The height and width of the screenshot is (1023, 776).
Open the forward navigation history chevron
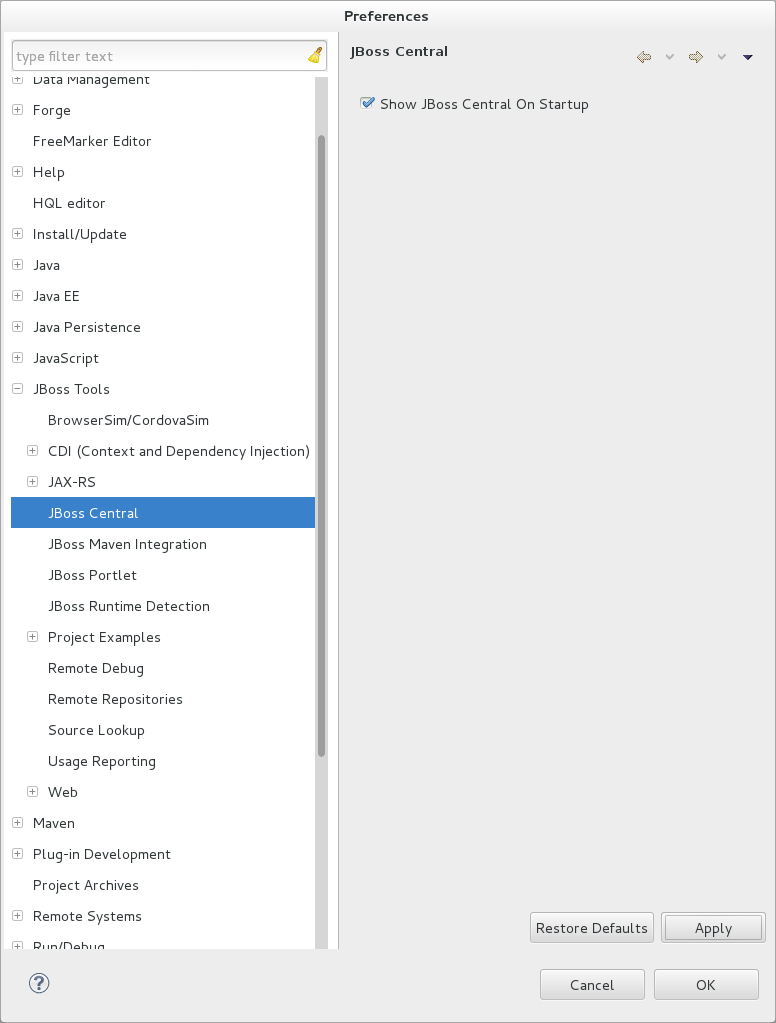coord(721,57)
